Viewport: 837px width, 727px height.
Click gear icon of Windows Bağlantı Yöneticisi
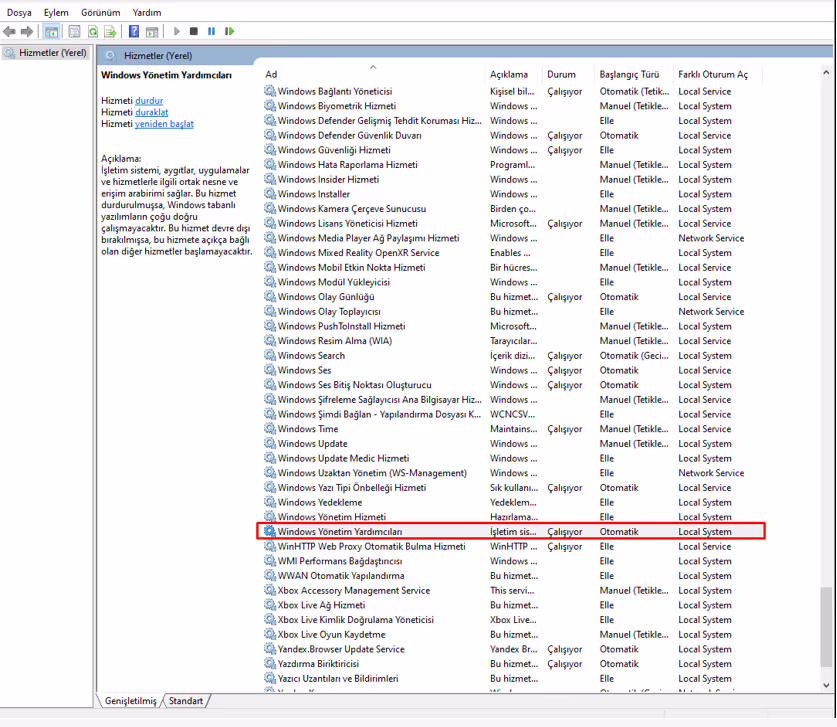(270, 91)
